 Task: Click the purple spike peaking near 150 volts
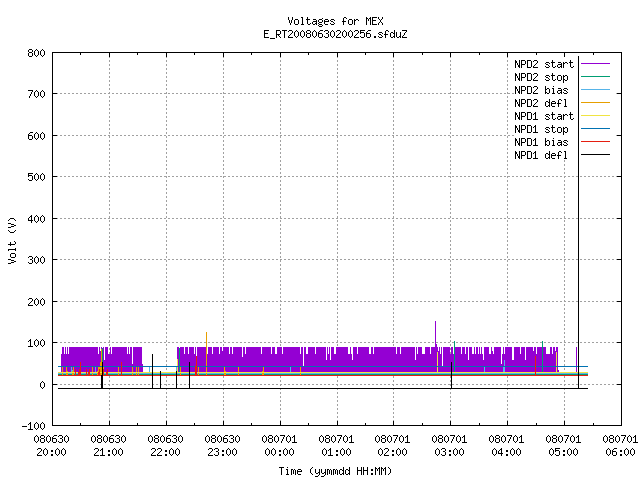[436, 333]
